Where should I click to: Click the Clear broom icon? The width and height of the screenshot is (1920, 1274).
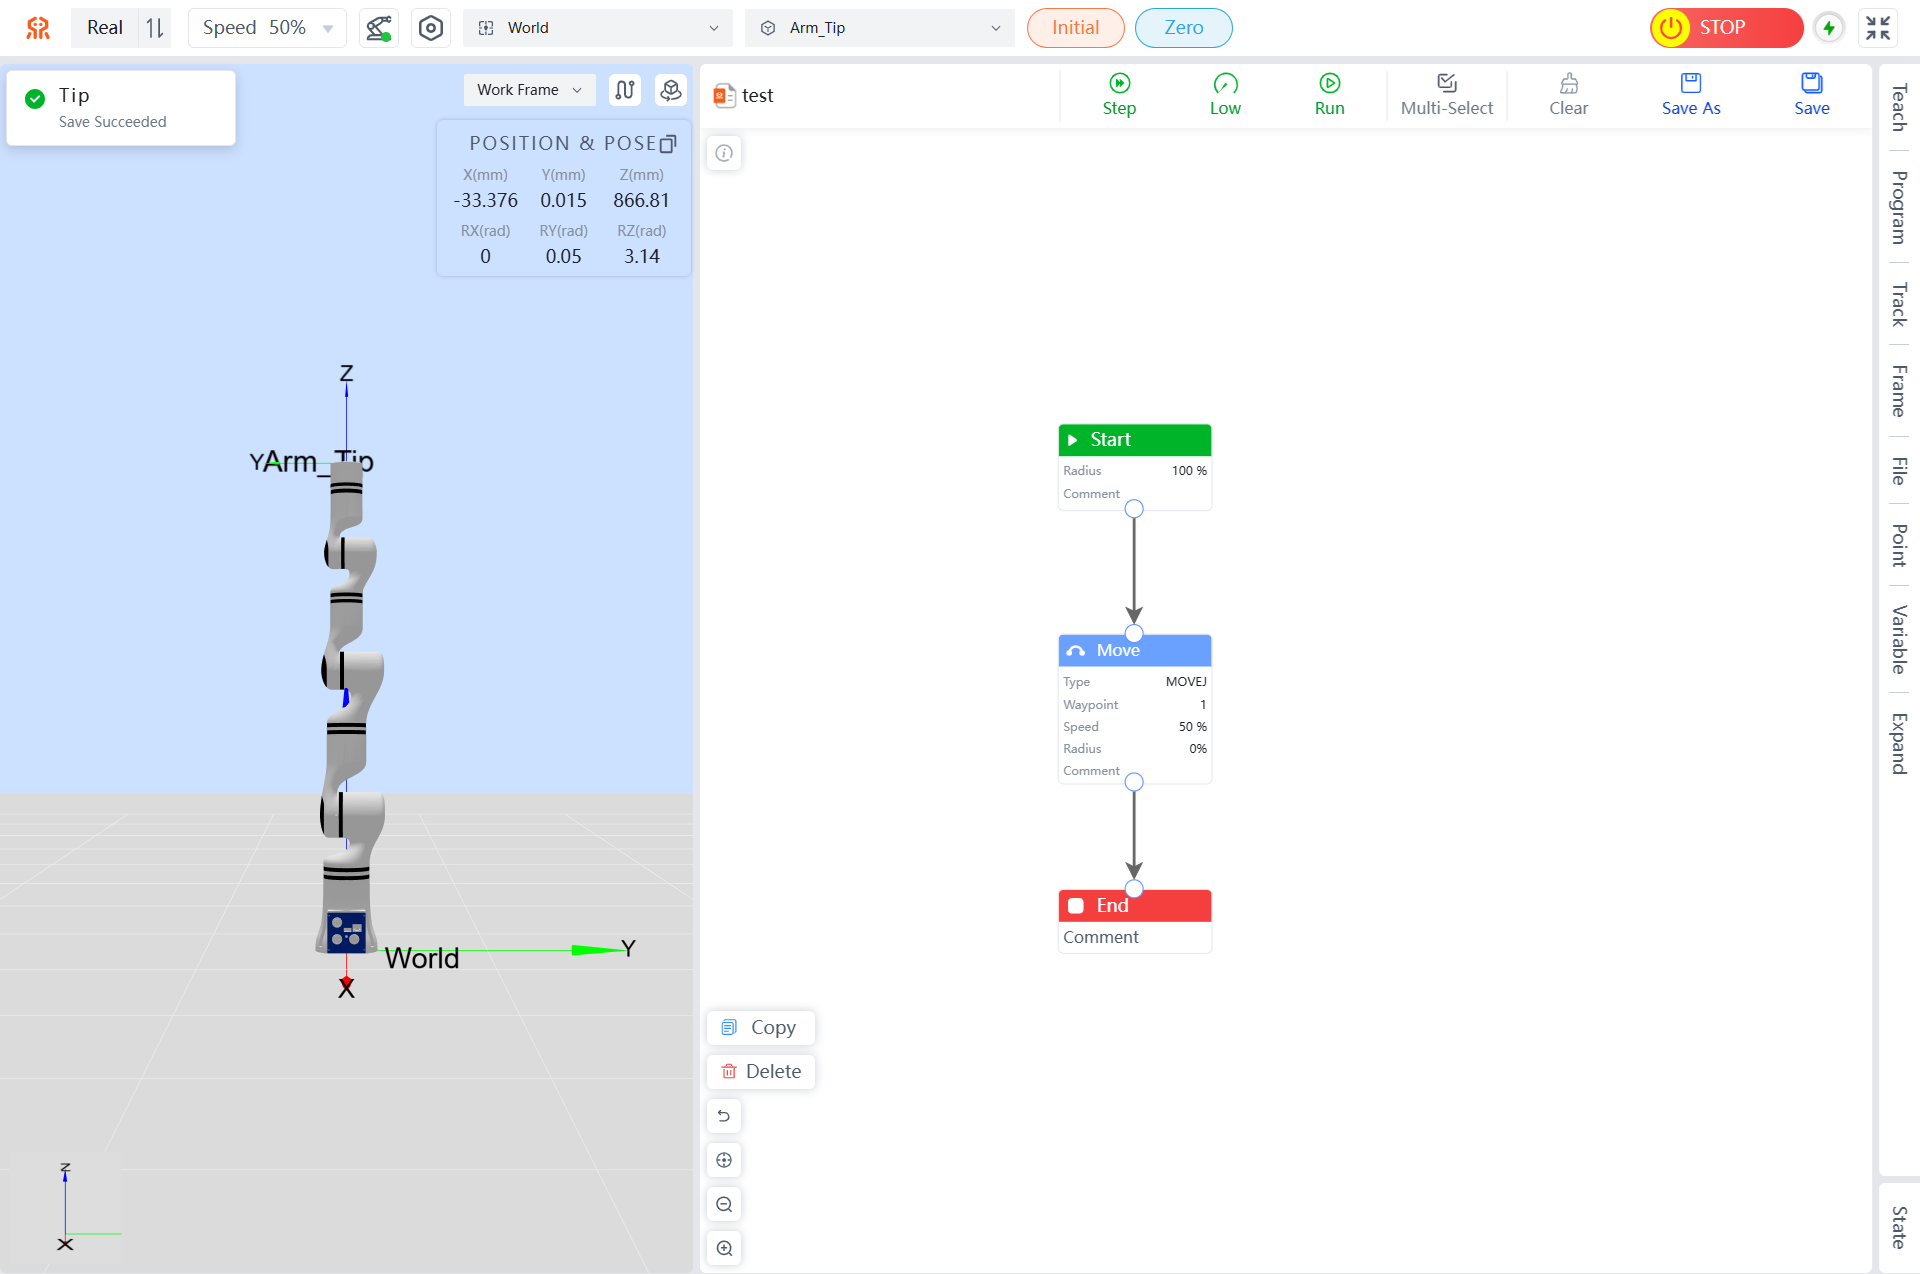[x=1568, y=84]
